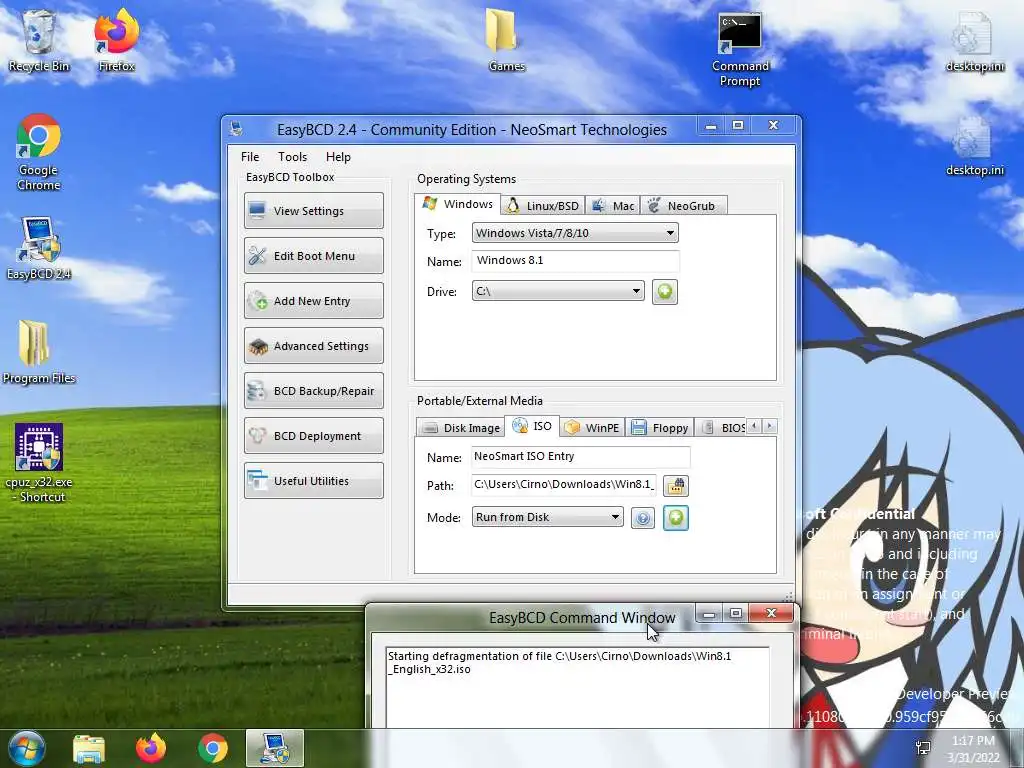Viewport: 1024px width, 768px height.
Task: Click the green add button beside Drive
Action: click(x=665, y=291)
